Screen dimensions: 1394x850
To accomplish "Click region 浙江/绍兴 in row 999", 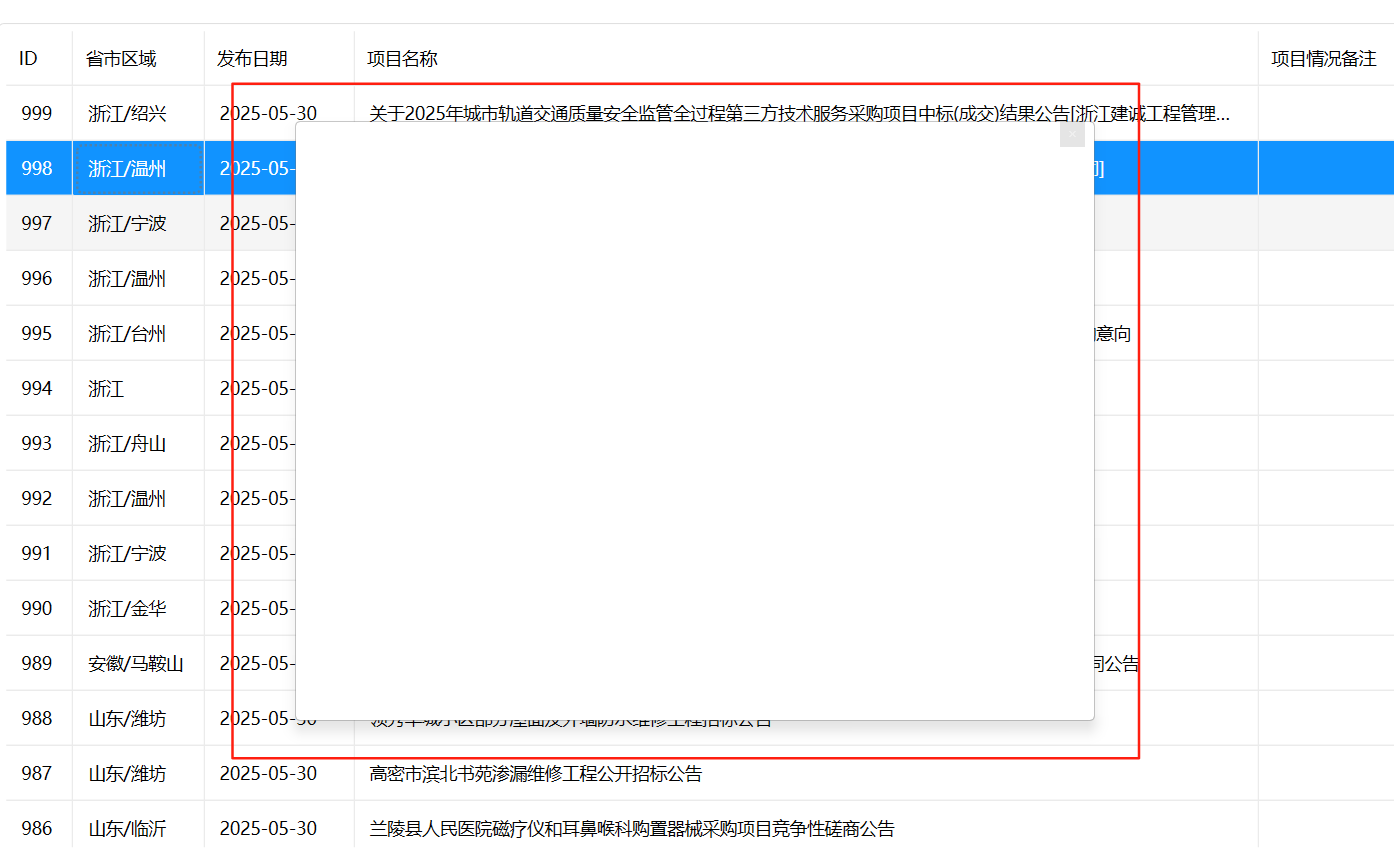I will tap(127, 113).
